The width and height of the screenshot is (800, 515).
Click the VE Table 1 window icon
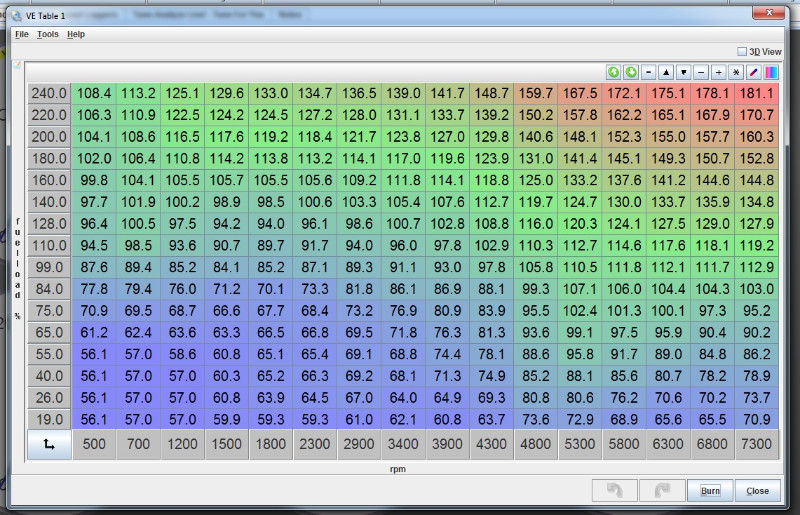pyautogui.click(x=17, y=16)
